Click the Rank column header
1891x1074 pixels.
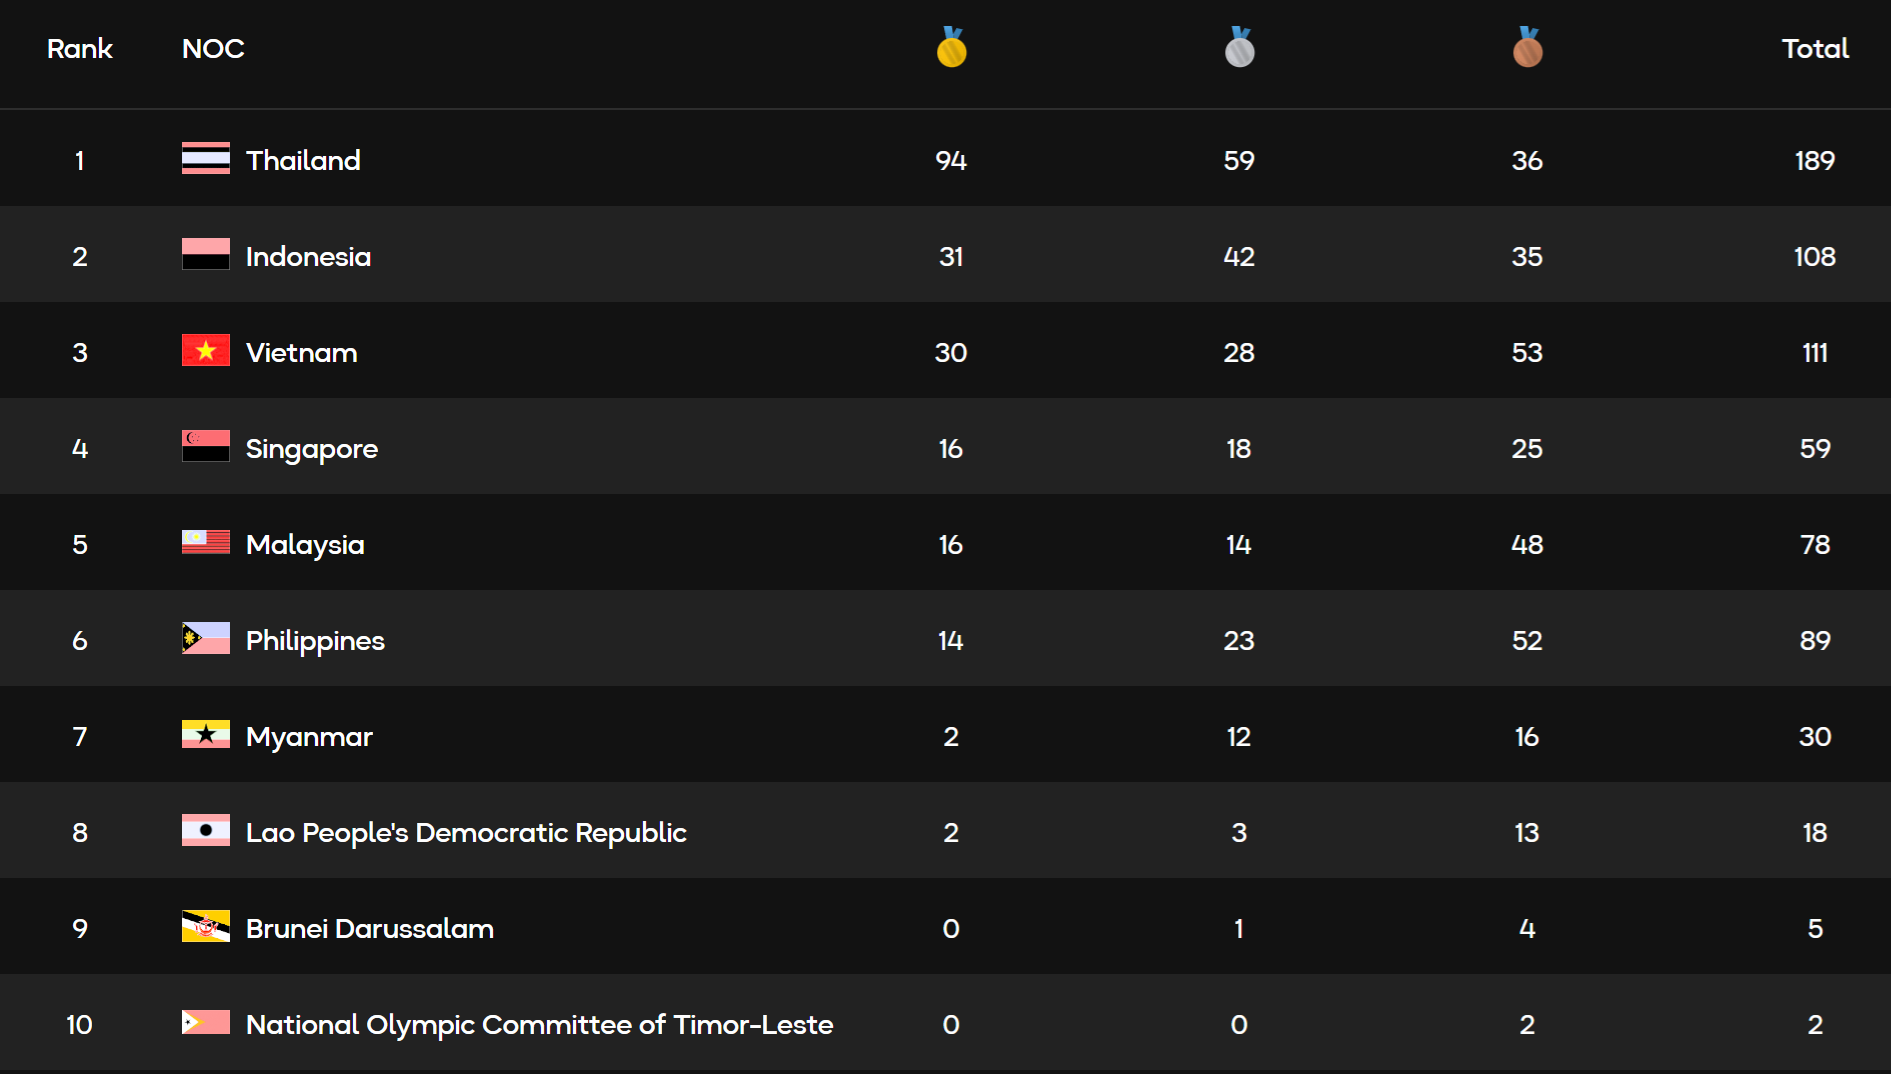click(80, 49)
